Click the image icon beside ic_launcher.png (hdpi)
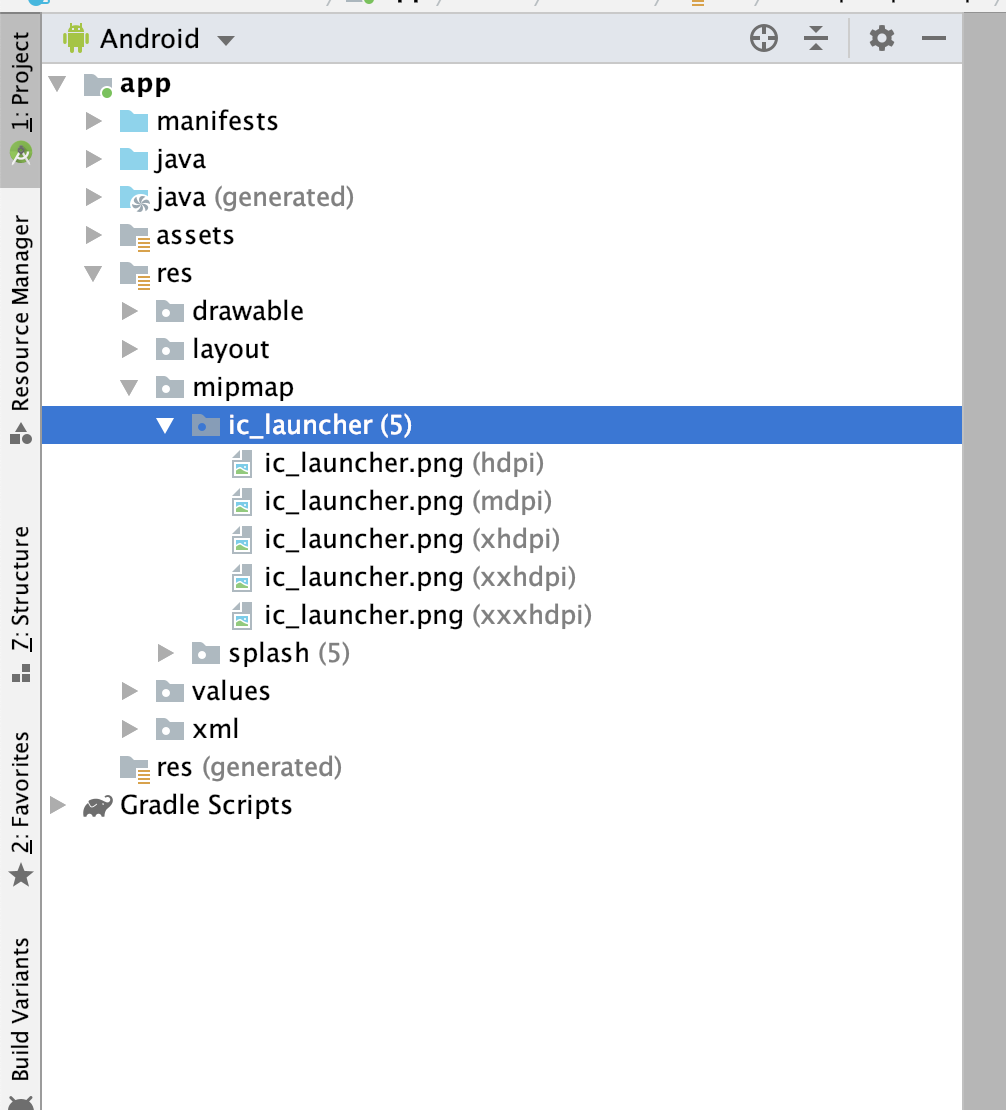This screenshot has height=1110, width=1006. [x=241, y=463]
